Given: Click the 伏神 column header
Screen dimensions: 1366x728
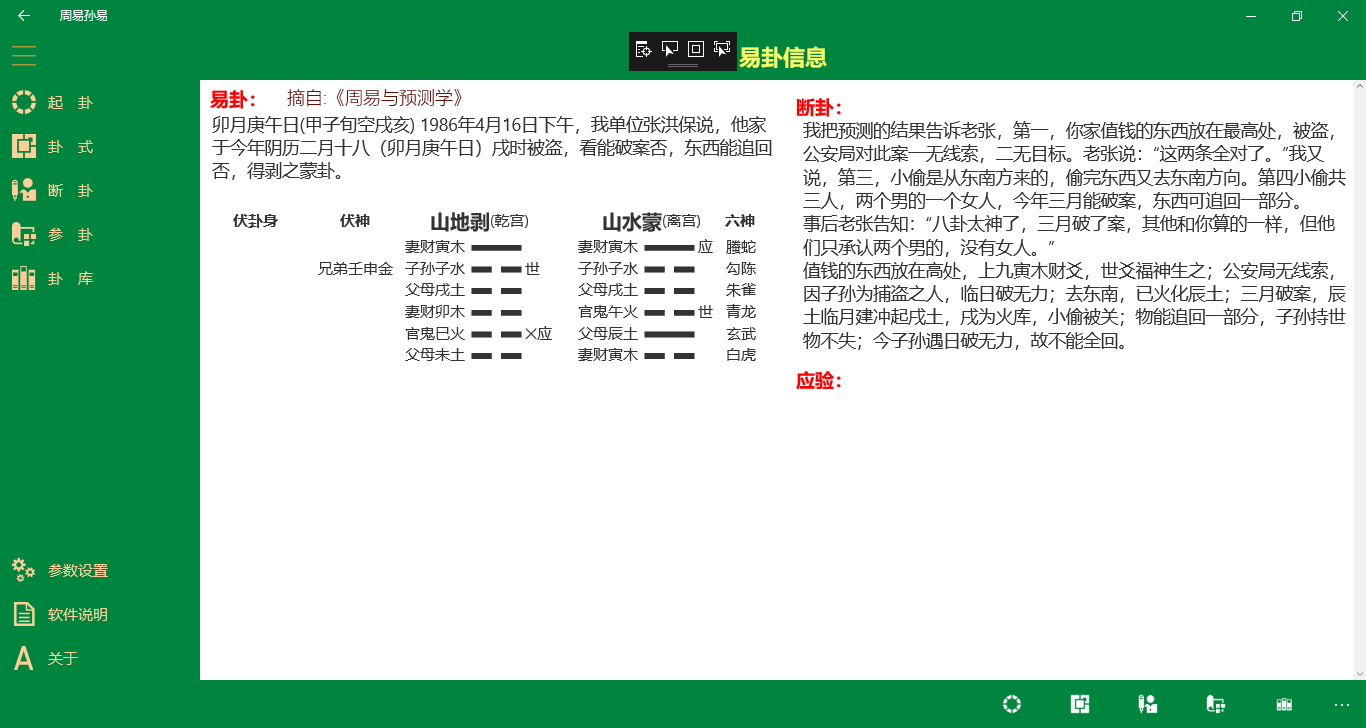Looking at the screenshot, I should pyautogui.click(x=355, y=221).
